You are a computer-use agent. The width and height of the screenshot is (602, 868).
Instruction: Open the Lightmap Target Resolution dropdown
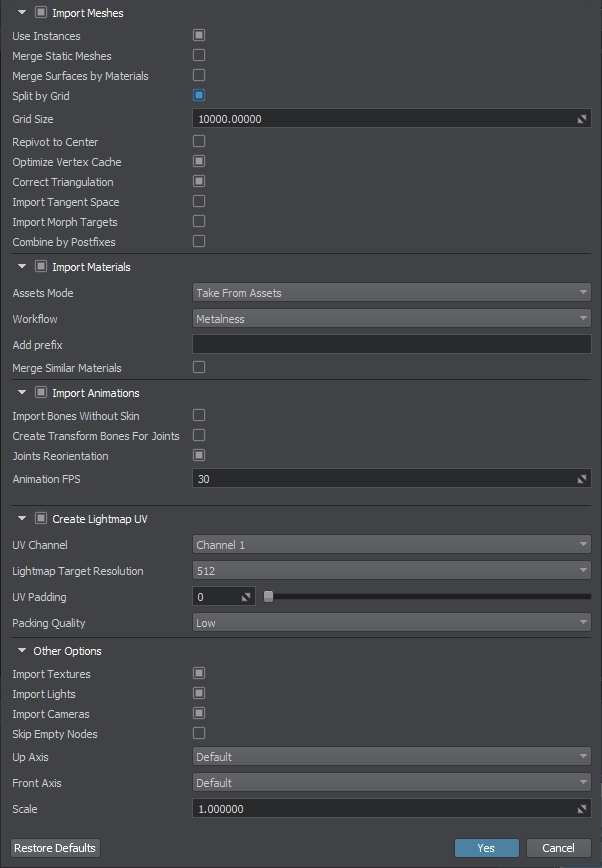tap(391, 571)
